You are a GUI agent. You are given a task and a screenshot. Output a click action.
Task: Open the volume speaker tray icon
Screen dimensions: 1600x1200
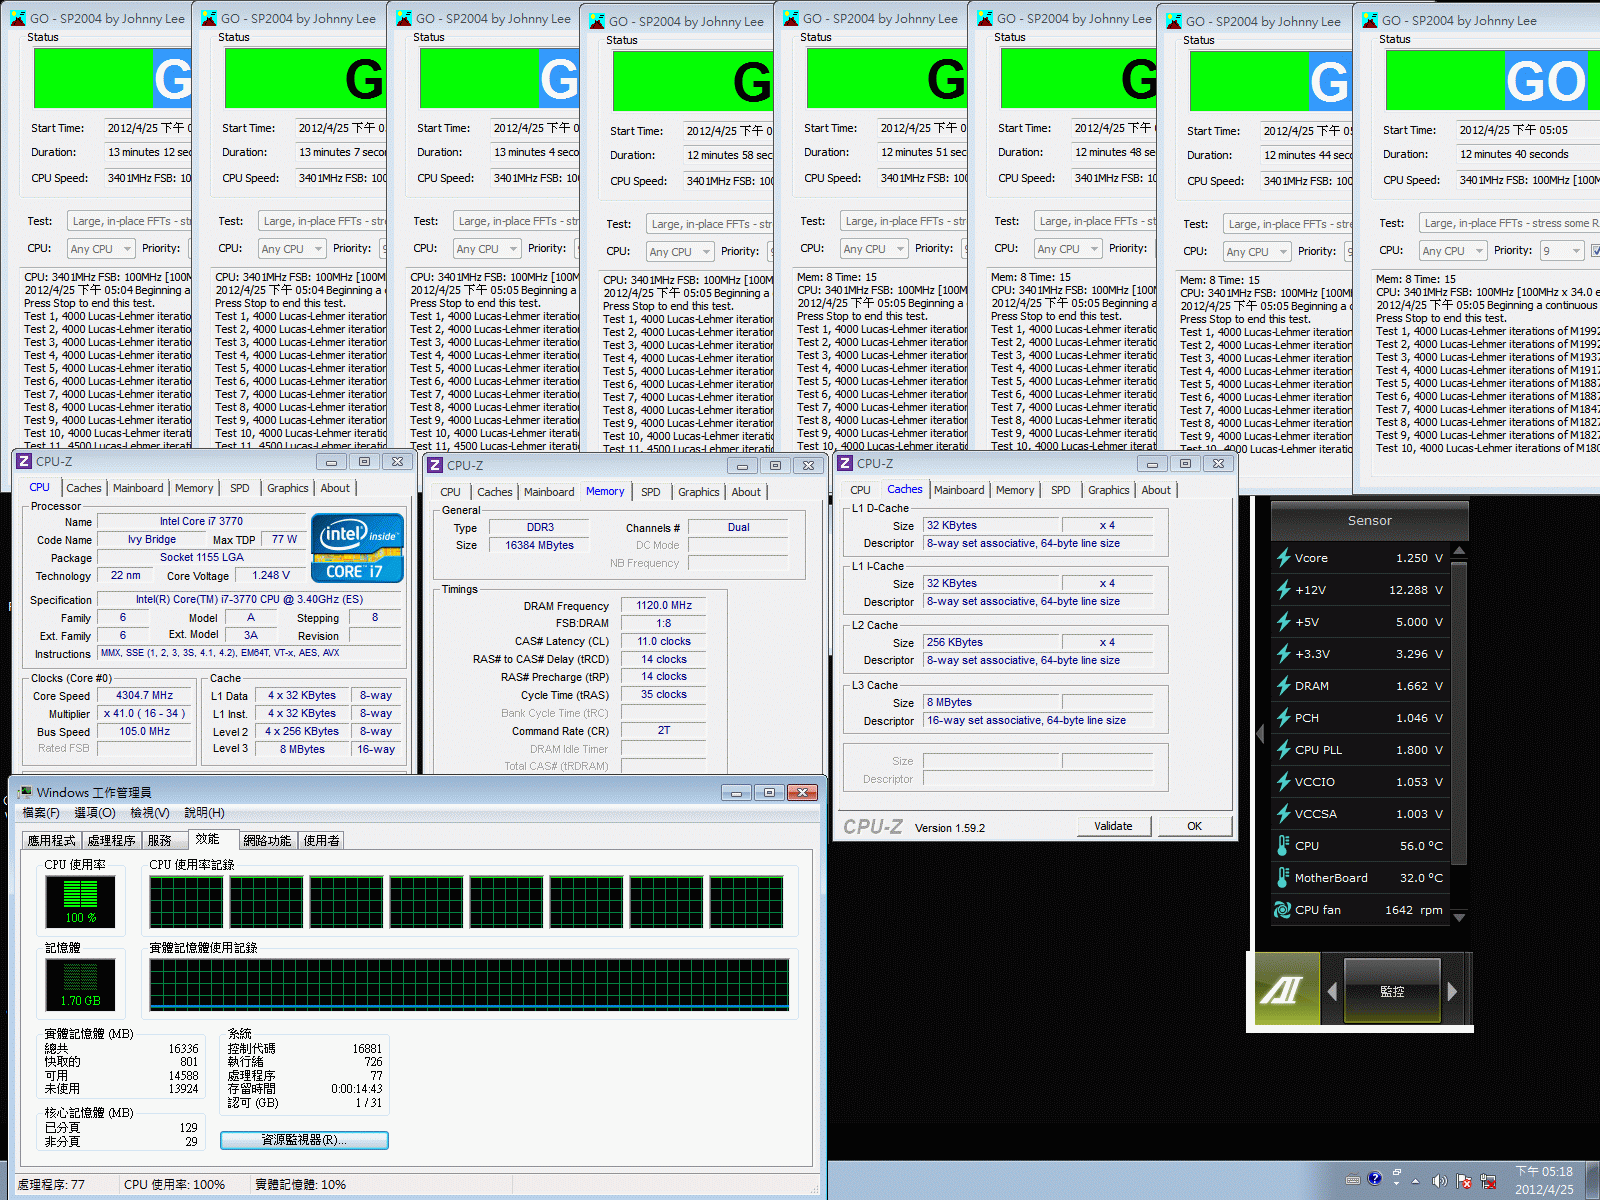point(1439,1181)
